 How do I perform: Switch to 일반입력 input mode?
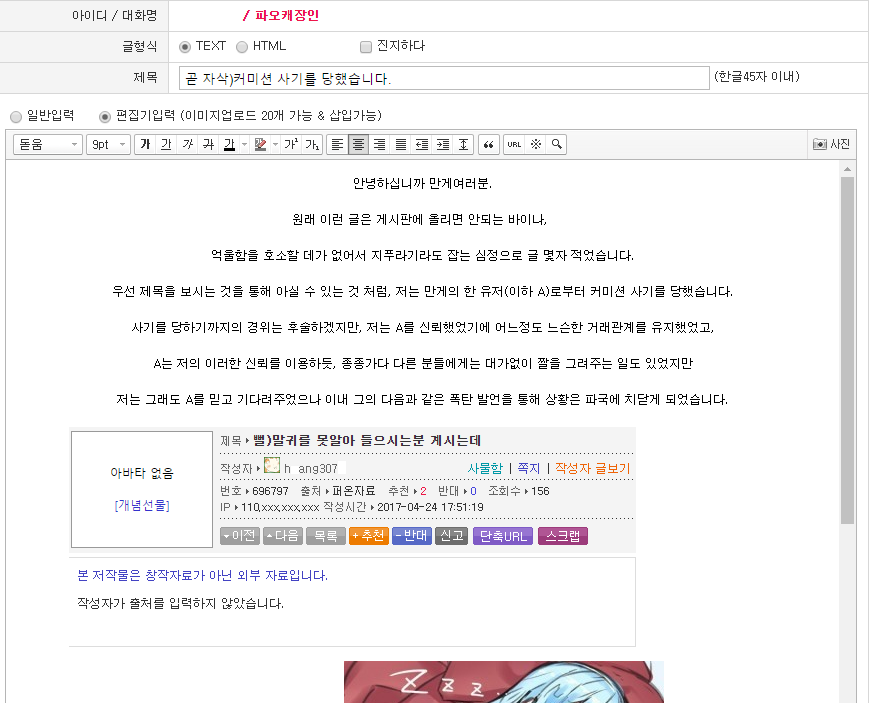pyautogui.click(x=16, y=116)
